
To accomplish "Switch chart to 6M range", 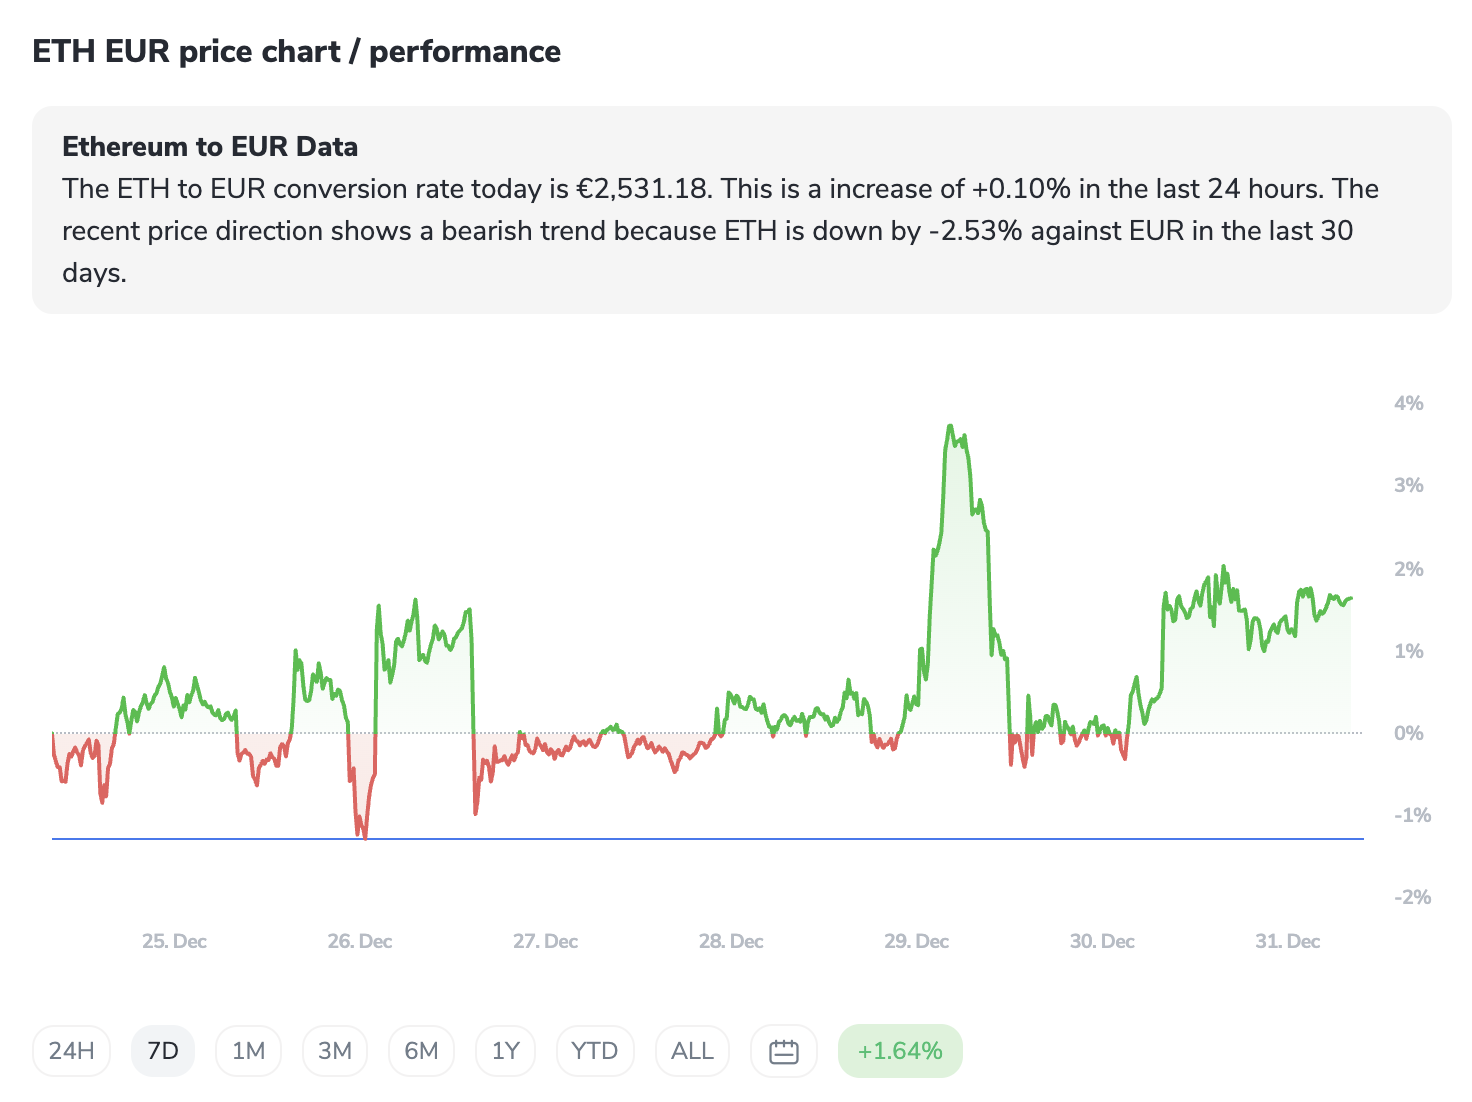I will pyautogui.click(x=421, y=1051).
